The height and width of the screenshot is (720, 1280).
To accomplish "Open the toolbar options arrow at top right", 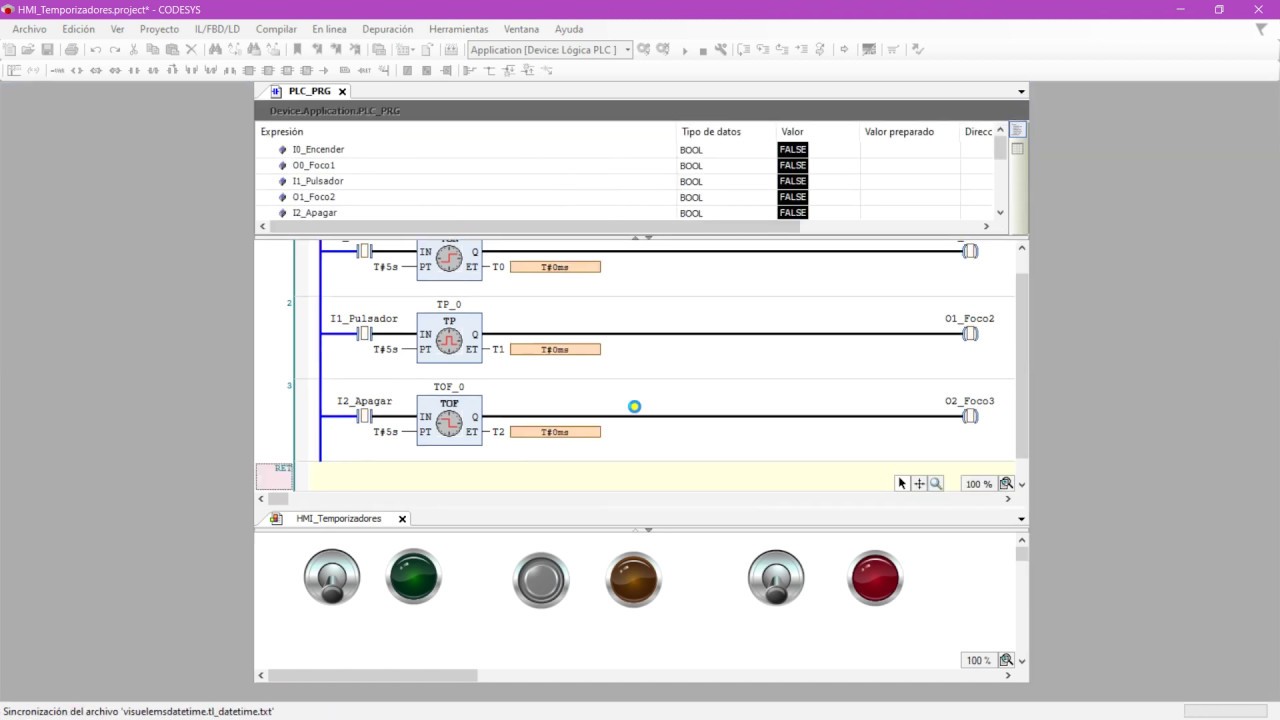I will click(1261, 29).
